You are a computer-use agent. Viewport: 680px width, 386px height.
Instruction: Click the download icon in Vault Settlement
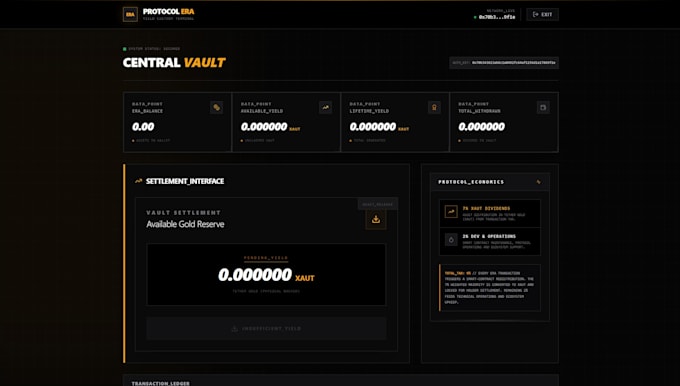376,219
